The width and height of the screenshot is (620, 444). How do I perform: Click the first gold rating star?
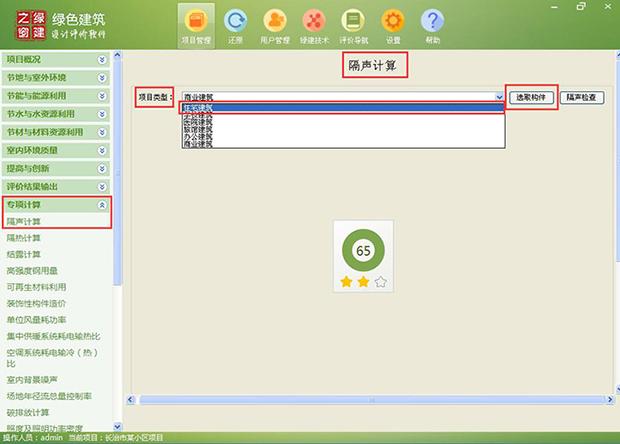[346, 282]
